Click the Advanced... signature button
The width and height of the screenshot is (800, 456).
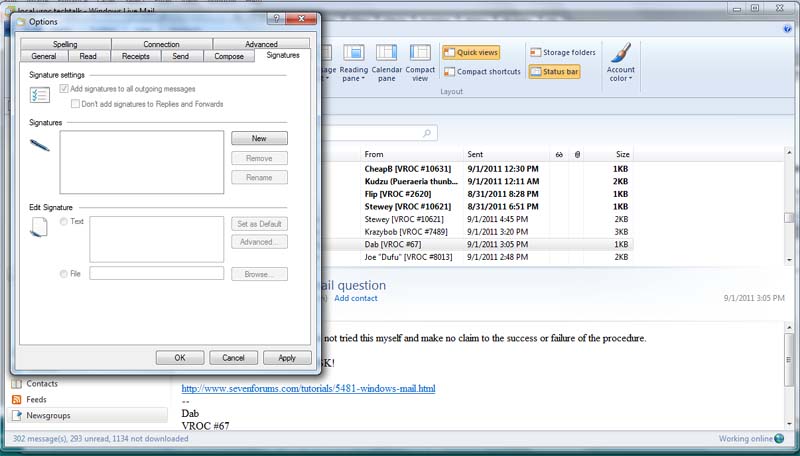[x=259, y=242]
